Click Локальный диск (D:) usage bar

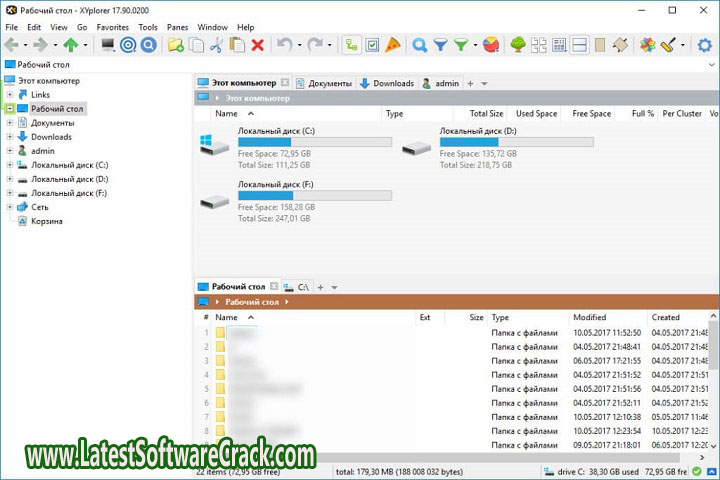click(x=516, y=142)
